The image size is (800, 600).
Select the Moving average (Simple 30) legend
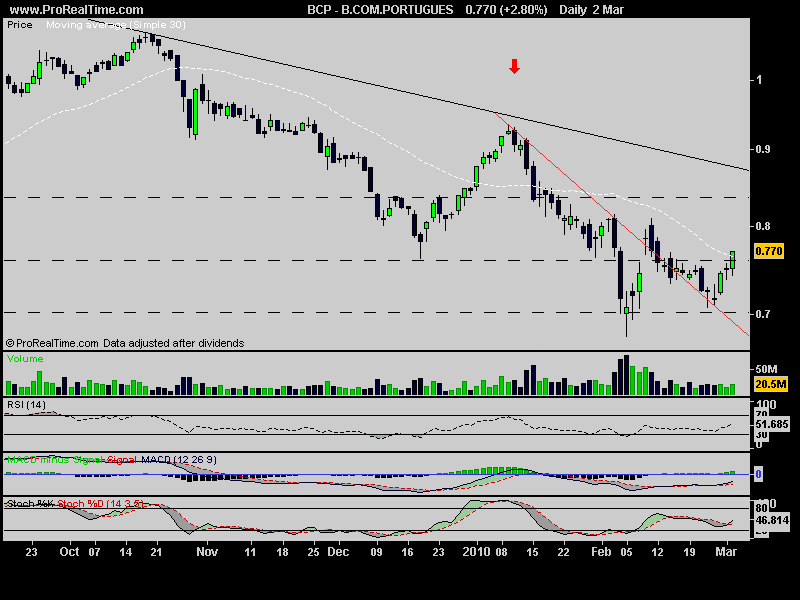tap(116, 24)
